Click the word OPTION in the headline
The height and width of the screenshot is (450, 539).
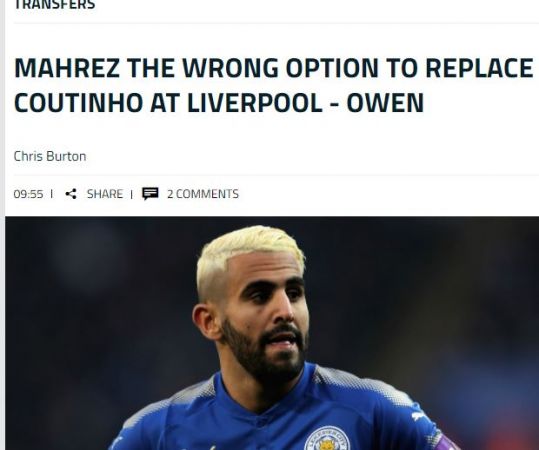coord(332,68)
